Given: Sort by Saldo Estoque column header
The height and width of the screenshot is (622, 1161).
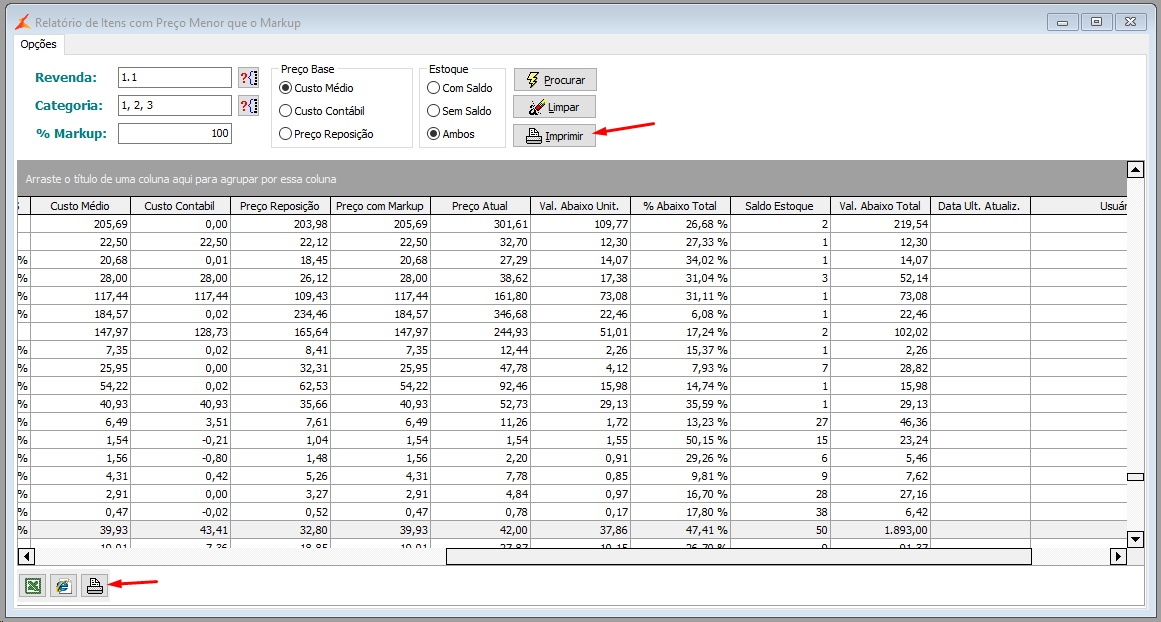Looking at the screenshot, I should point(780,206).
